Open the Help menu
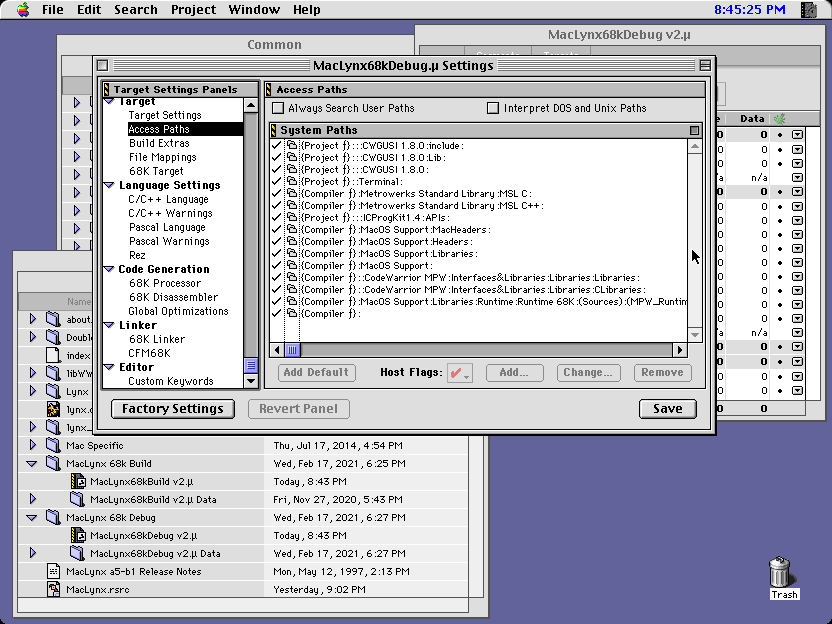Screen dimensions: 832x624 (x=307, y=10)
